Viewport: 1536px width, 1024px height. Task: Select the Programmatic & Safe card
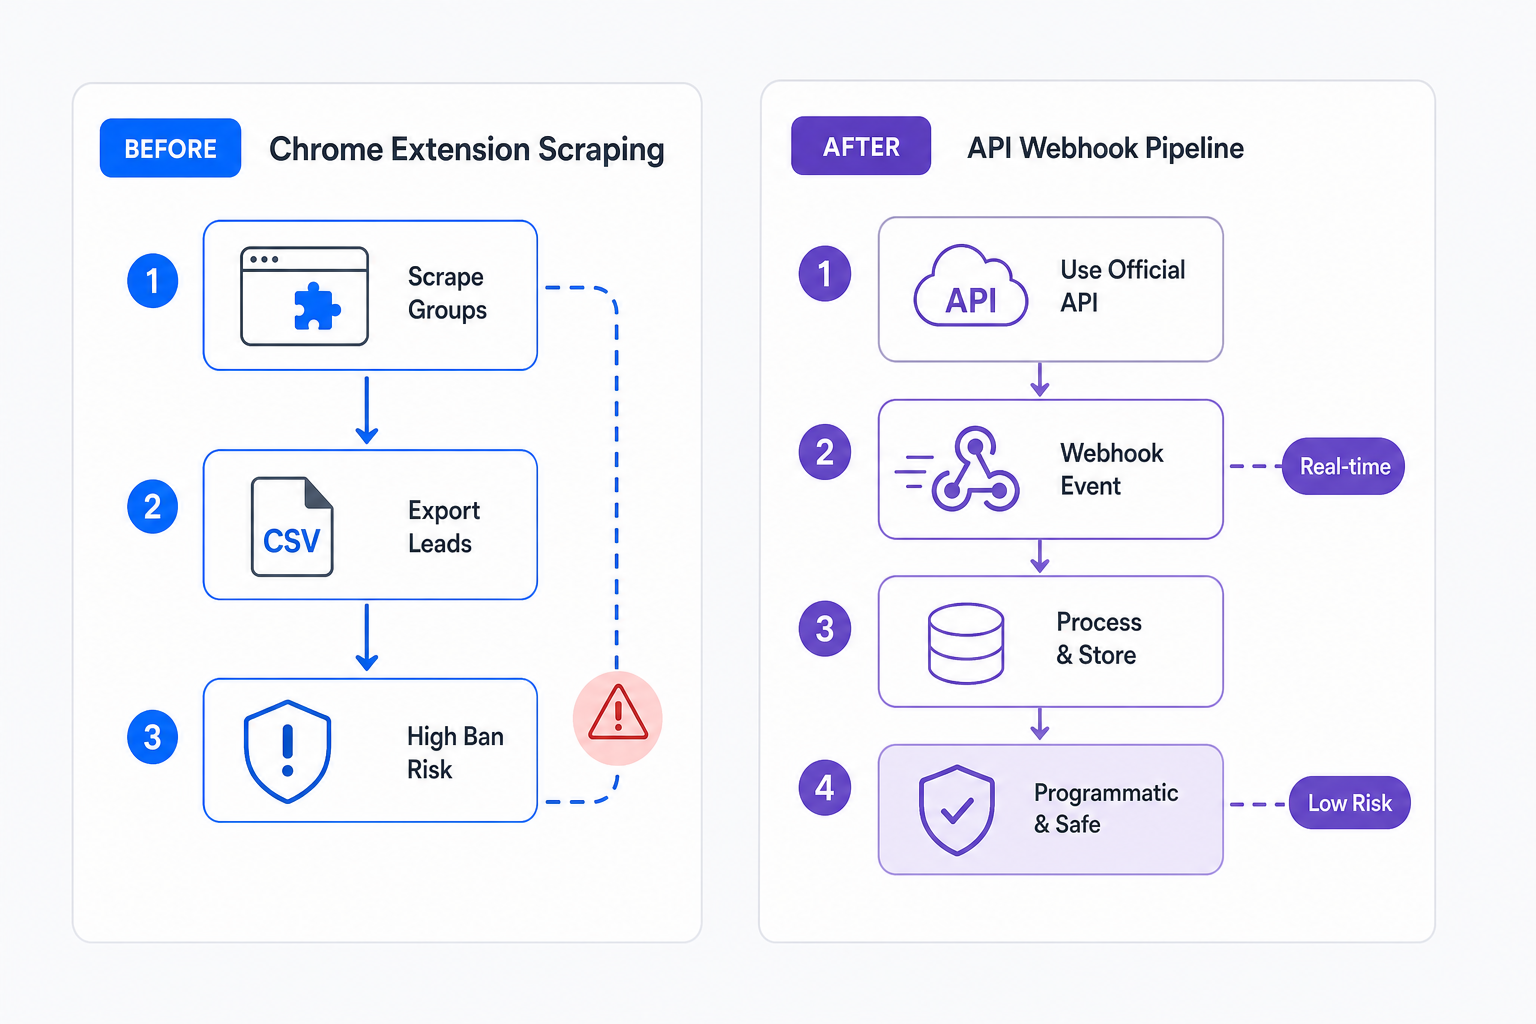(x=1051, y=809)
